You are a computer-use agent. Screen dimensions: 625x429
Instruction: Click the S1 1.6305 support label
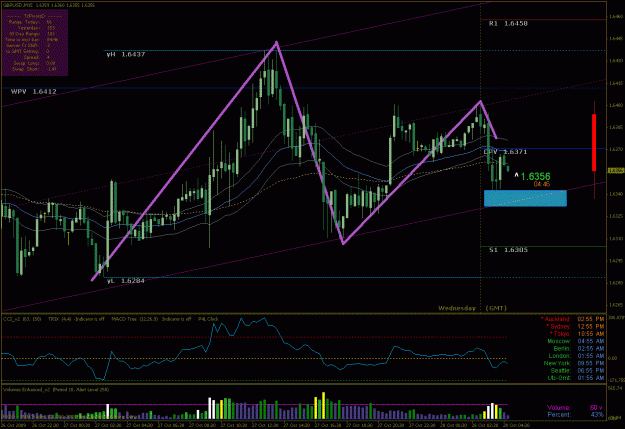click(508, 250)
